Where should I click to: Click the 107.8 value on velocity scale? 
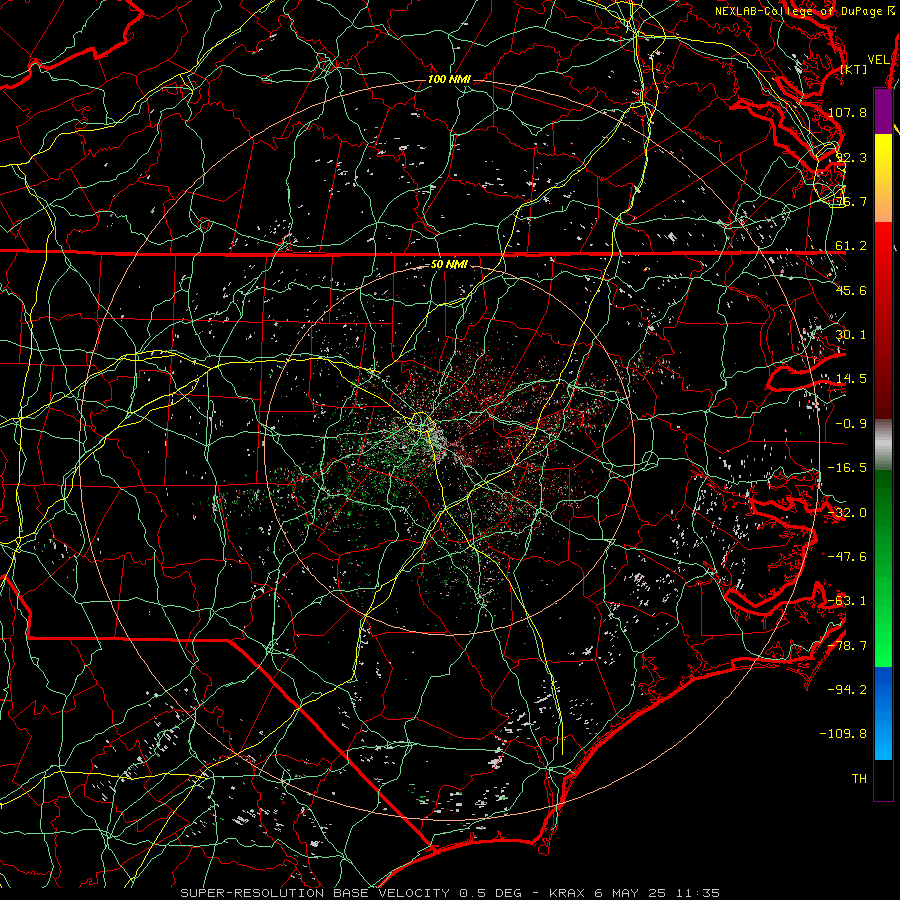[848, 112]
